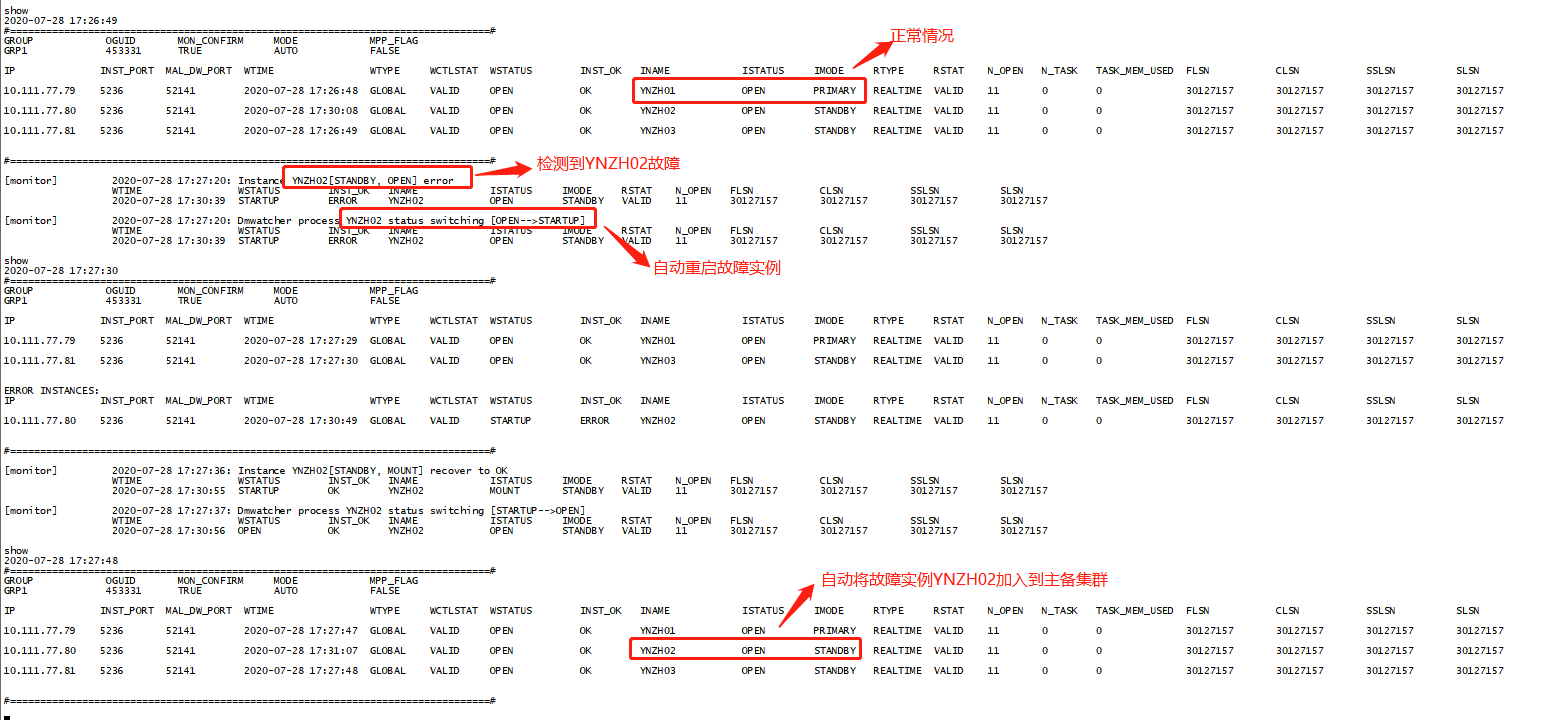
Task: Select the WTIME cell 2020-07-28 17:30:49
Action: coord(301,421)
